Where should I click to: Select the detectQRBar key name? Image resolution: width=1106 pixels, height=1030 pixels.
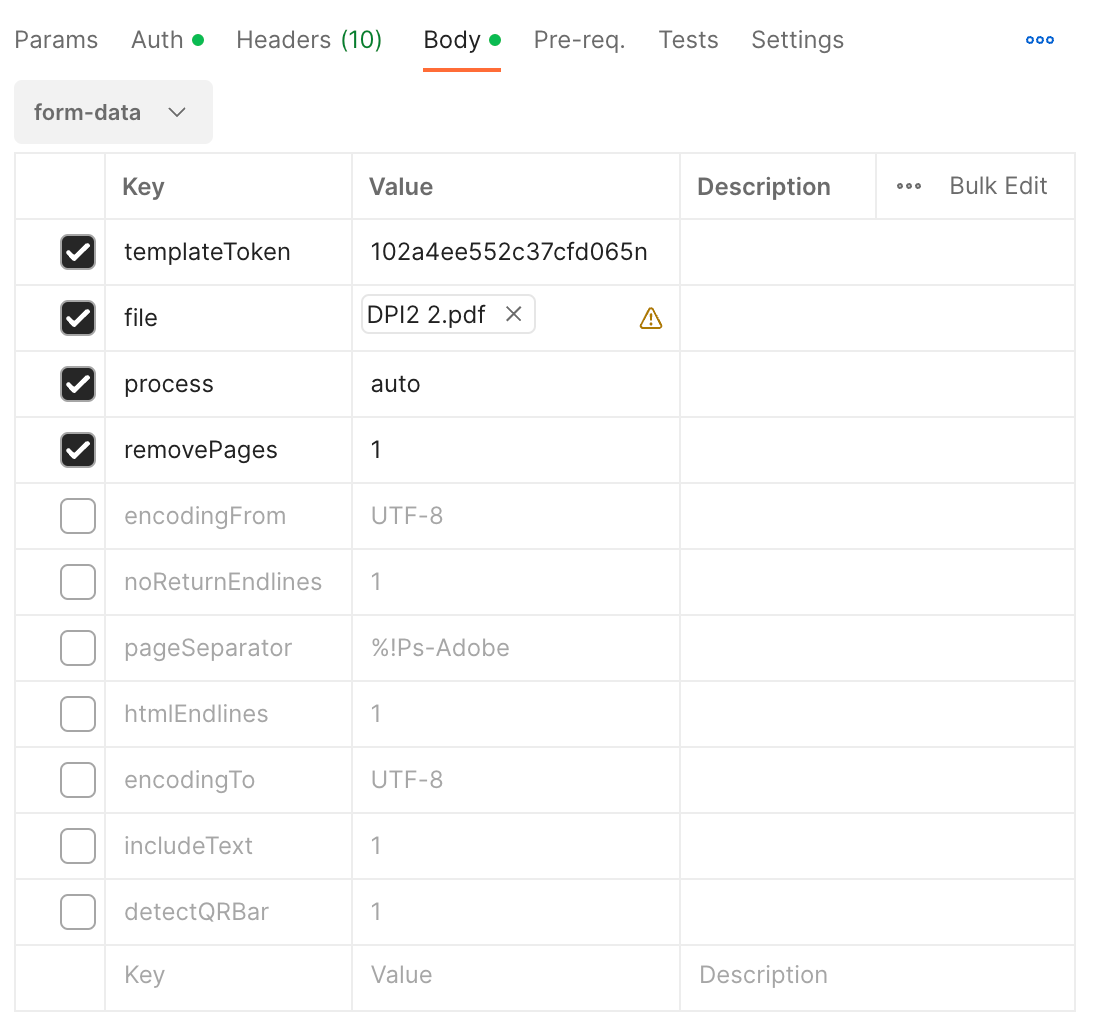(197, 911)
